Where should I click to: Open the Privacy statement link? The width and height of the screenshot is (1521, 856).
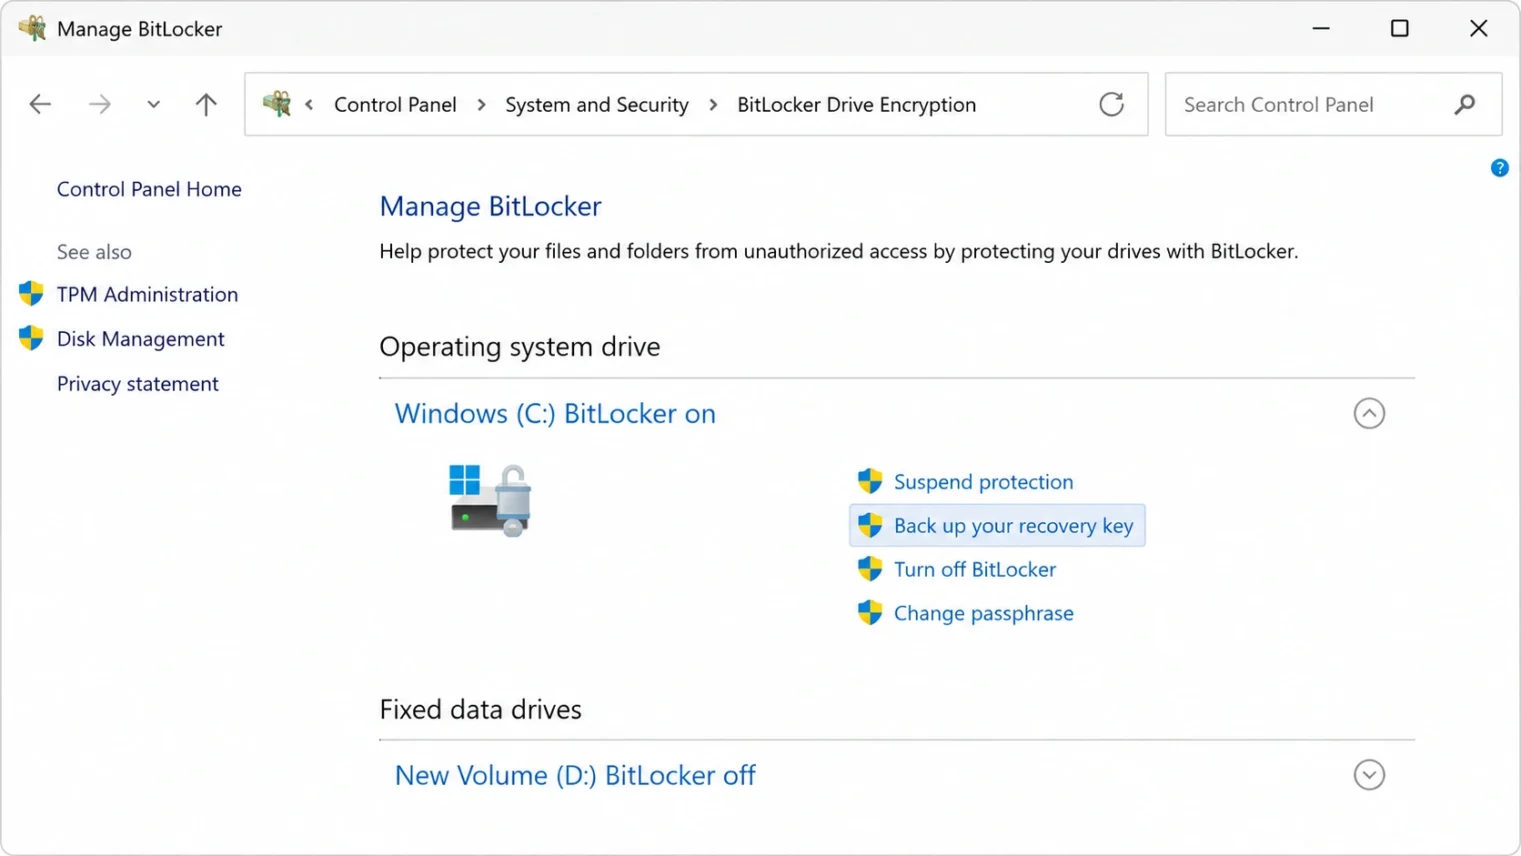click(x=137, y=384)
